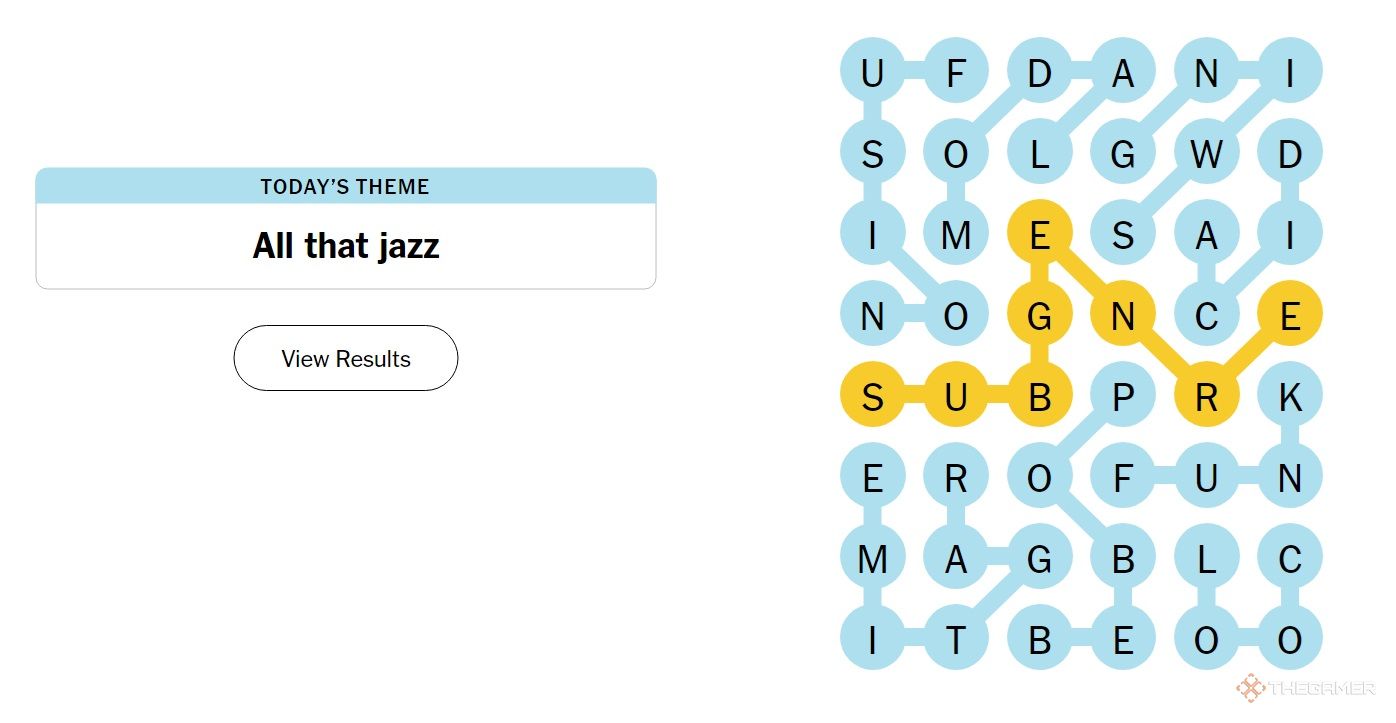Tap the M that starts MODAL
1396x723 pixels.
(956, 235)
